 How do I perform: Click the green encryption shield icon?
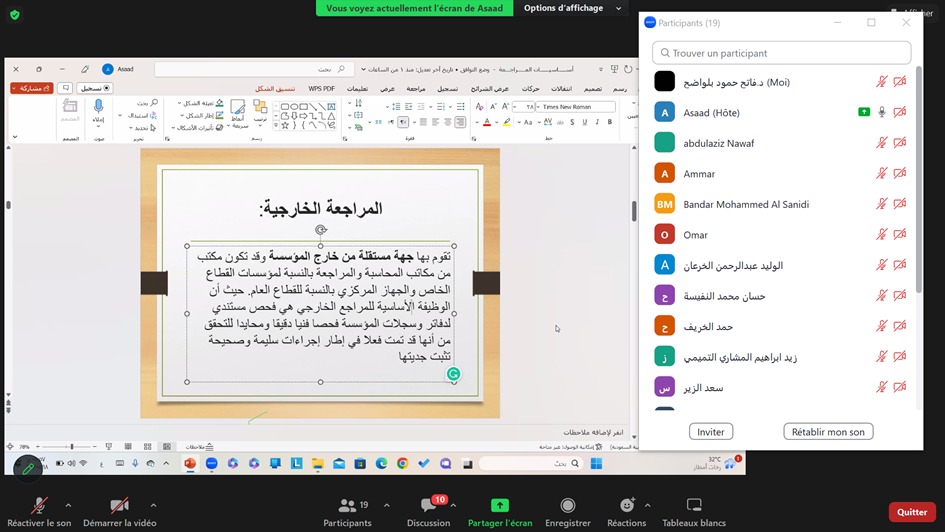14,15
